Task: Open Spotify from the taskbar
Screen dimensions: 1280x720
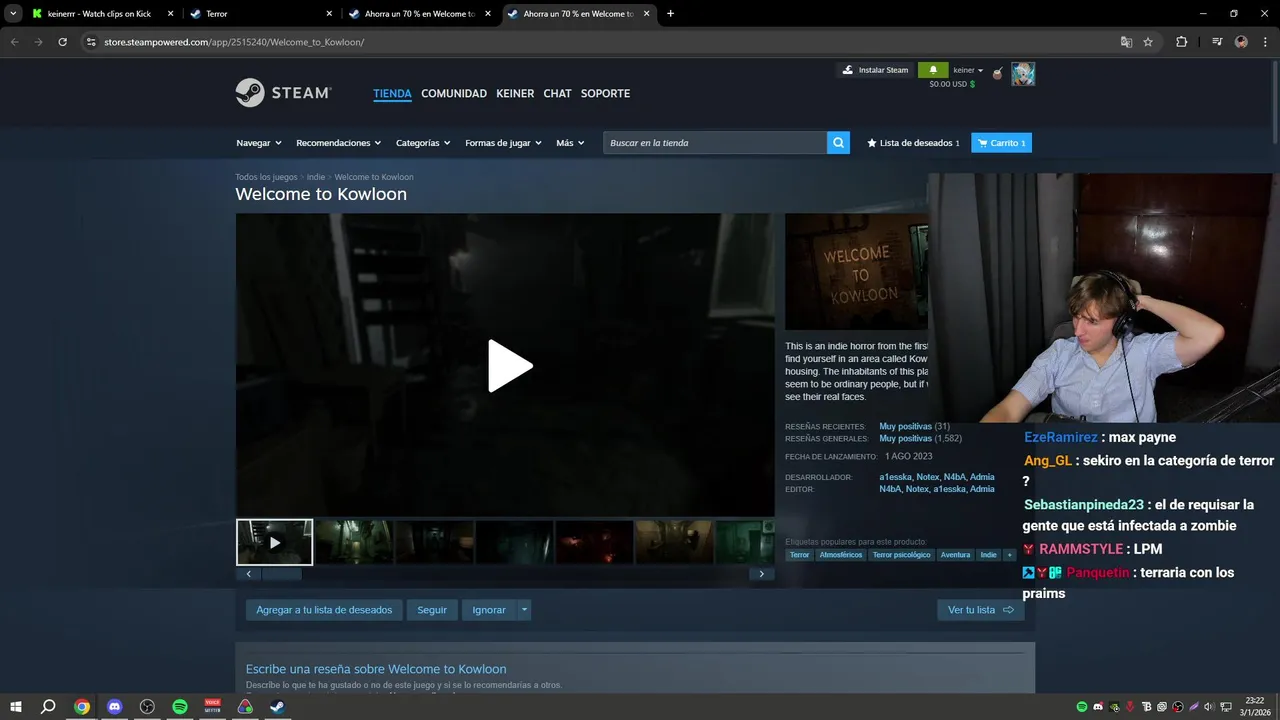Action: coord(180,707)
